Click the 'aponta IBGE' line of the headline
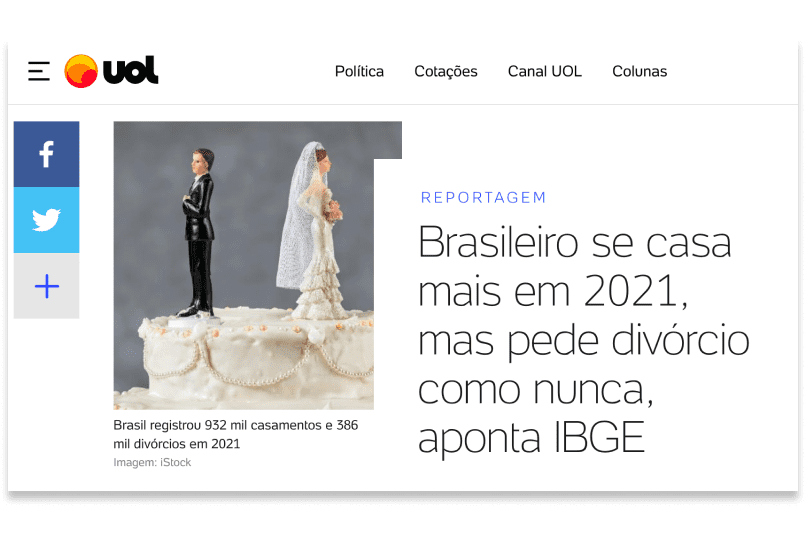This screenshot has width=806, height=545. (x=531, y=437)
